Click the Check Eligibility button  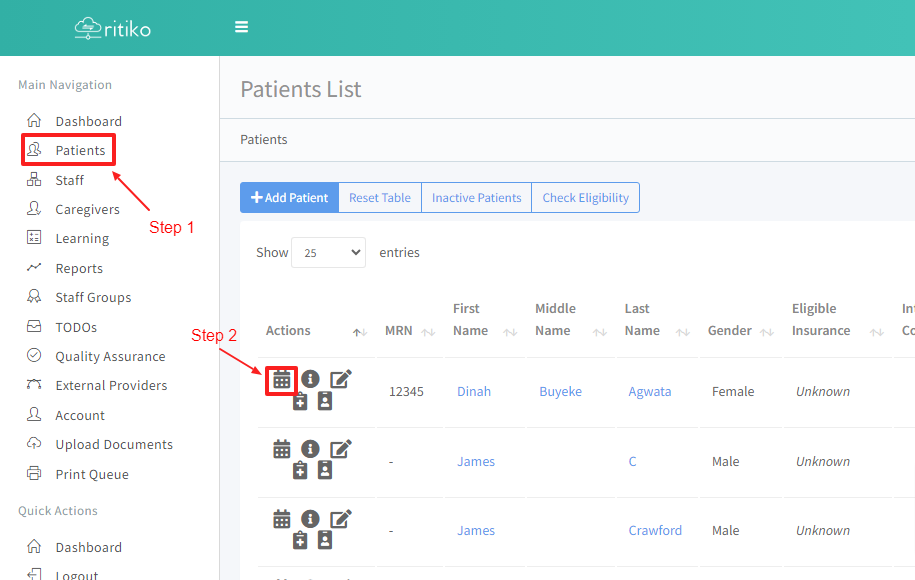[x=585, y=198]
